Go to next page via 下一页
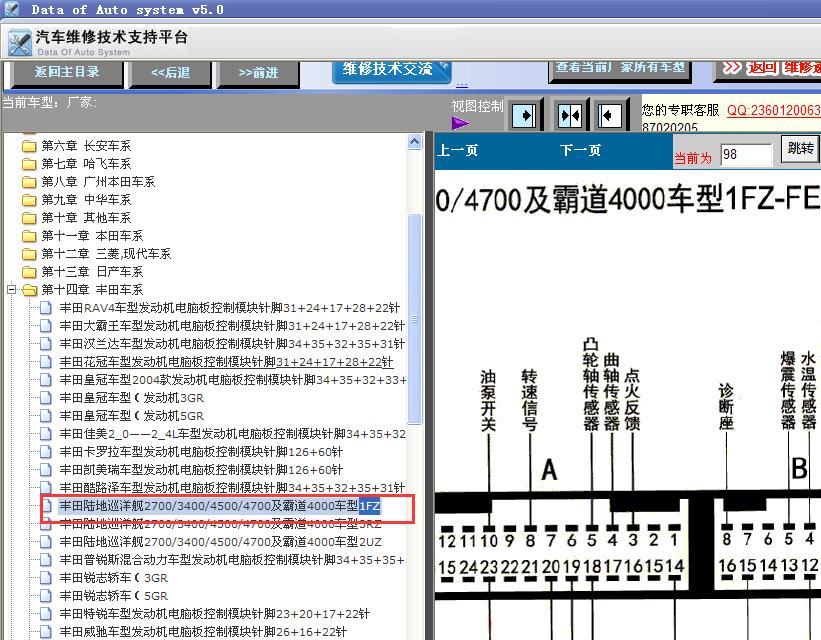Image resolution: width=821 pixels, height=640 pixels. tap(580, 151)
